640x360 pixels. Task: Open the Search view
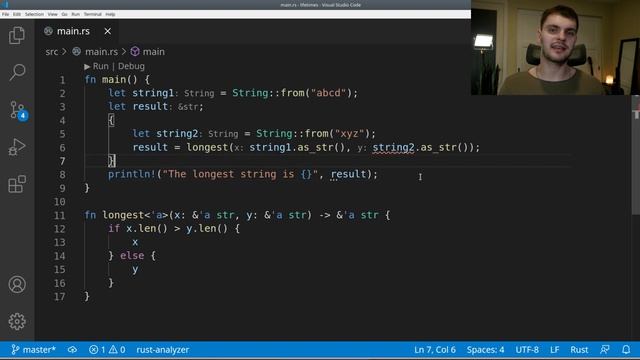coord(17,72)
